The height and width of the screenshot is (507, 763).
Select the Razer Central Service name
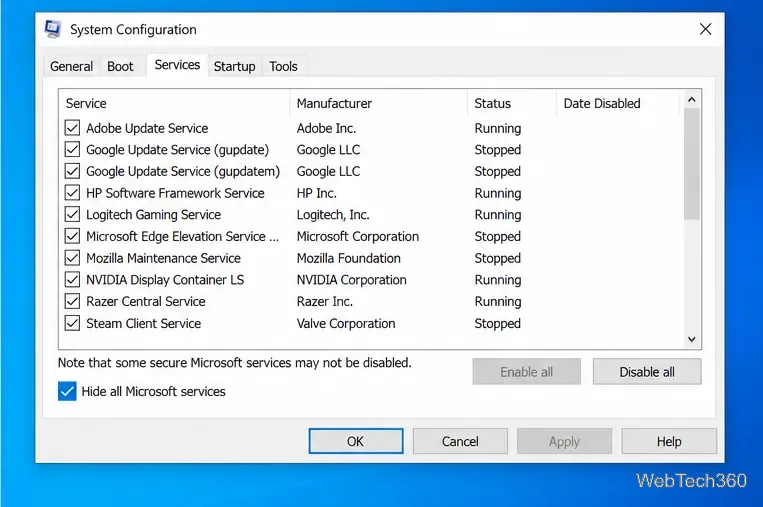click(145, 301)
